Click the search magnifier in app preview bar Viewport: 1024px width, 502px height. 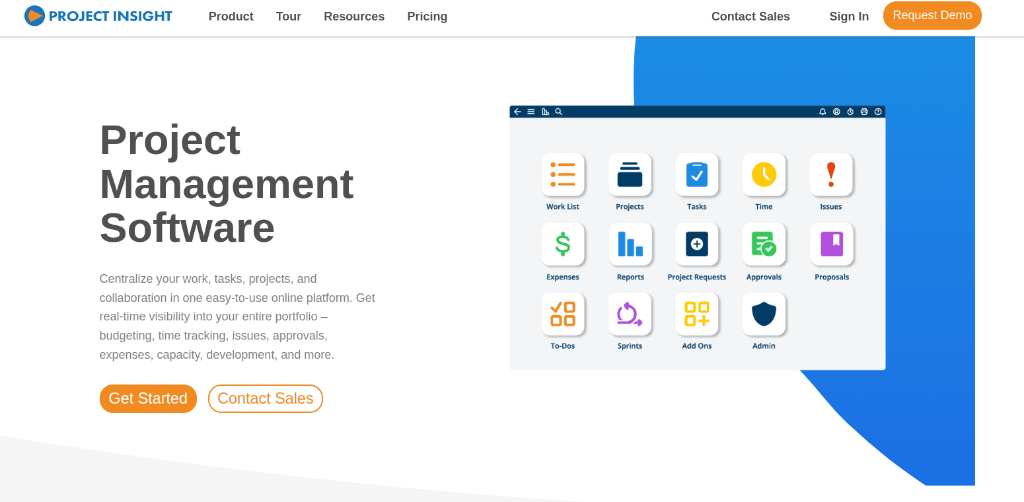tap(558, 112)
